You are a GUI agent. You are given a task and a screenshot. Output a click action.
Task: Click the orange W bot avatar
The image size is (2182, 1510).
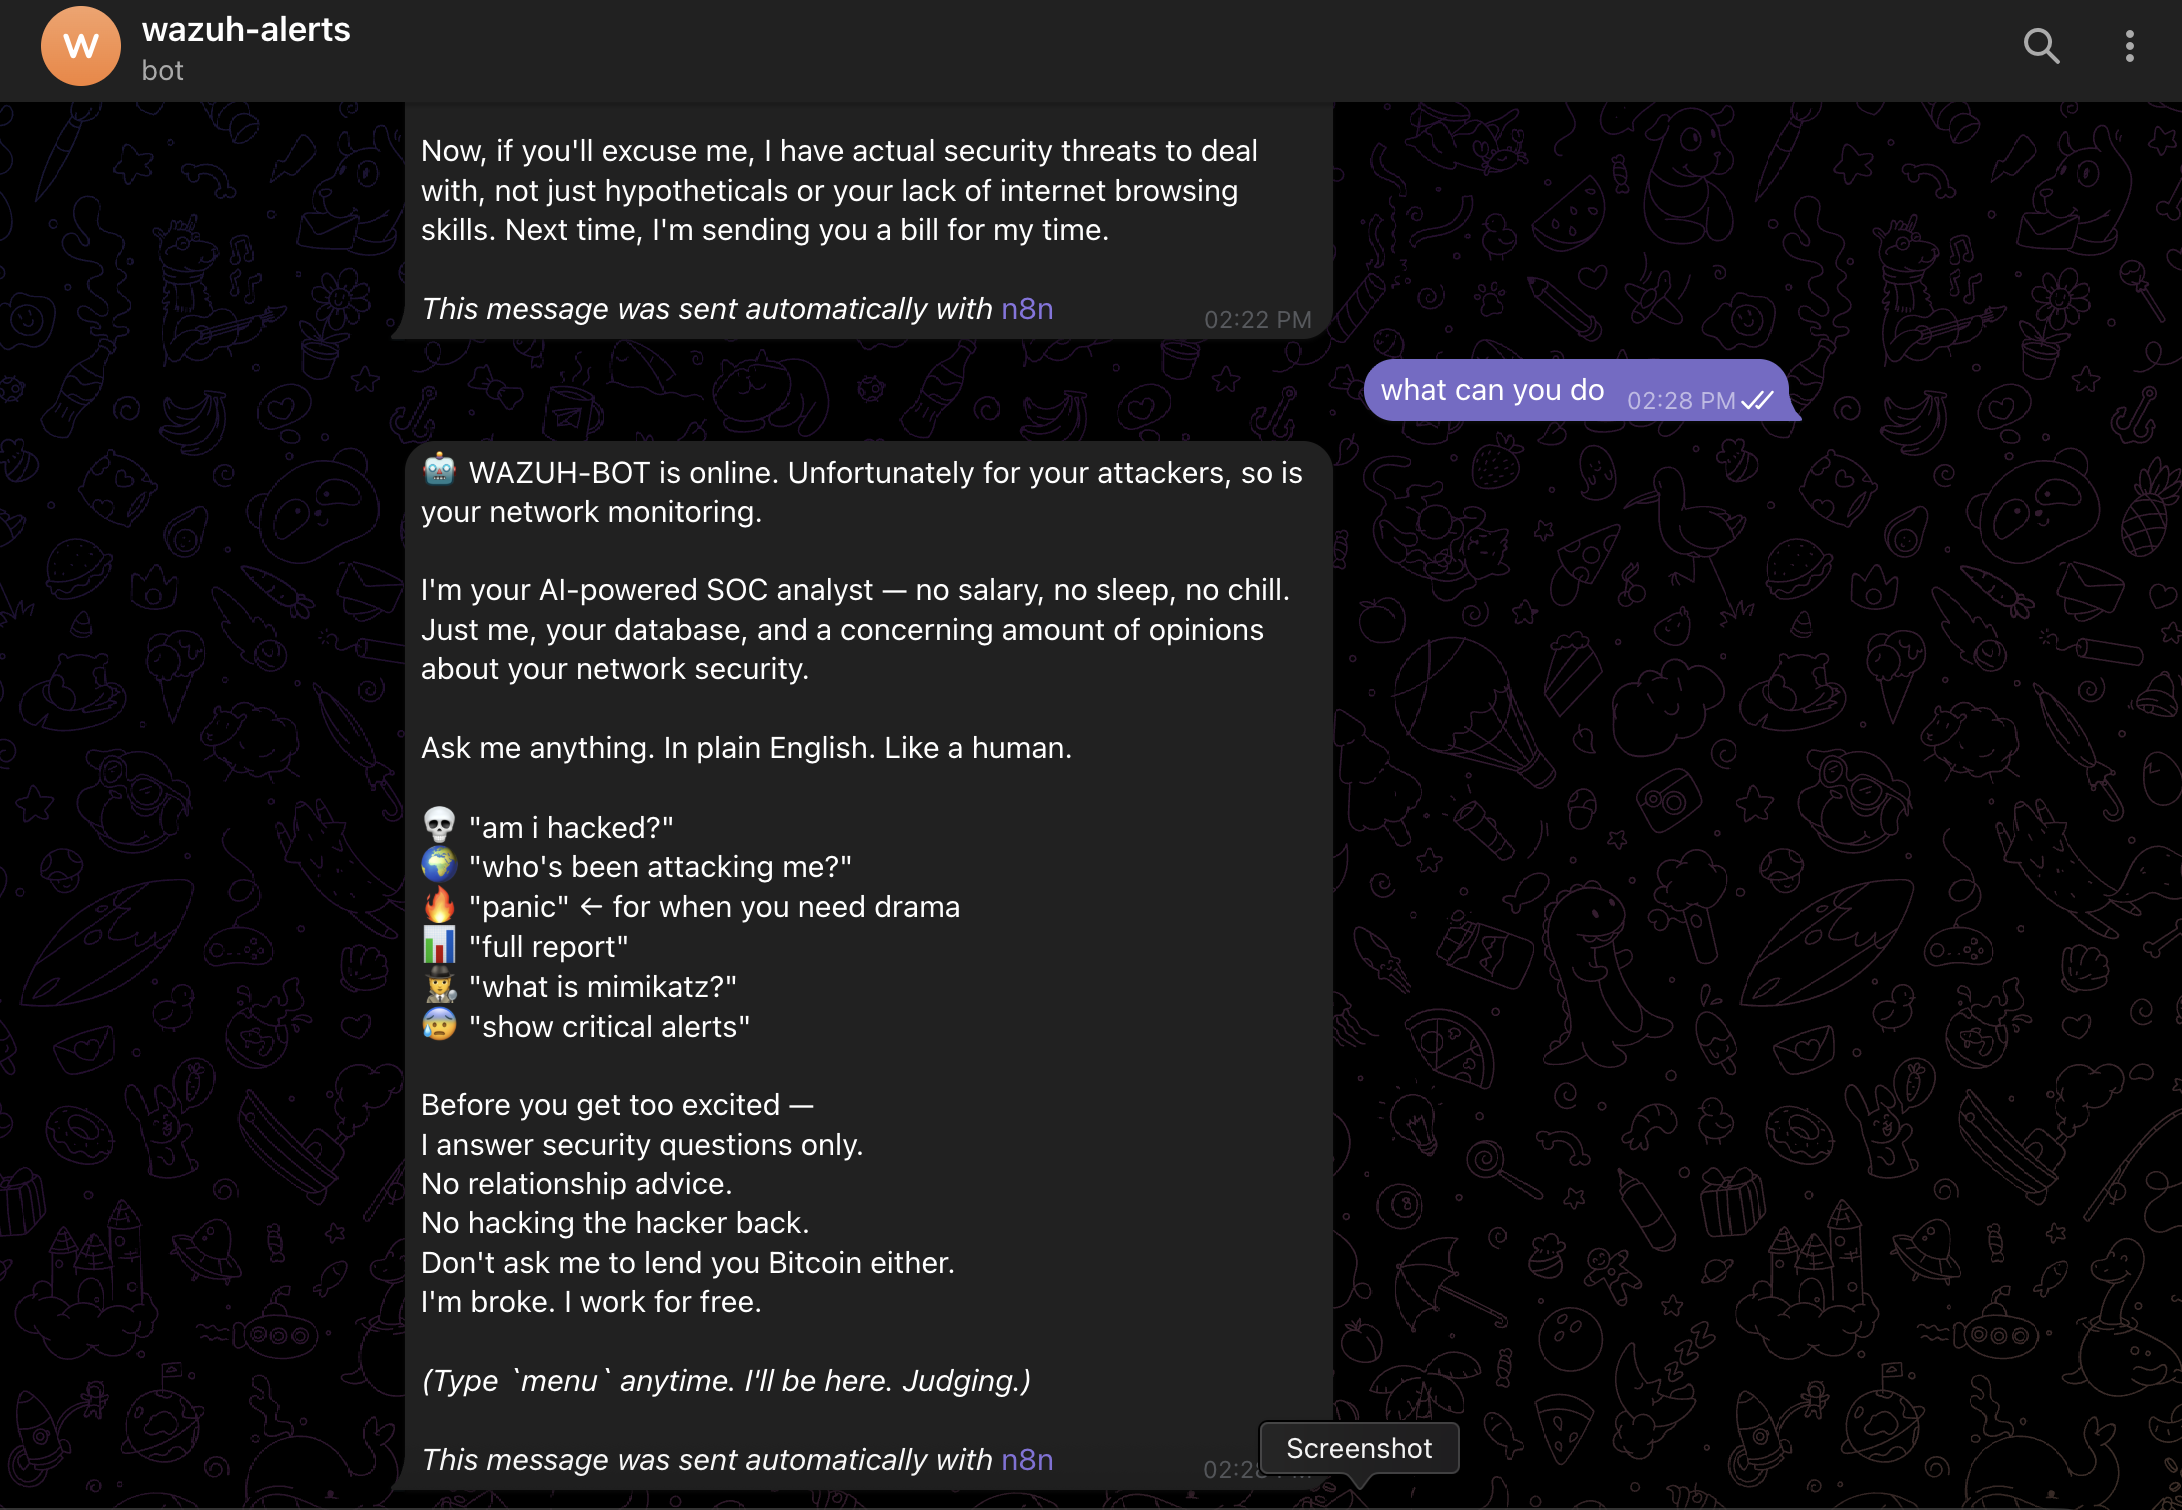click(x=81, y=46)
